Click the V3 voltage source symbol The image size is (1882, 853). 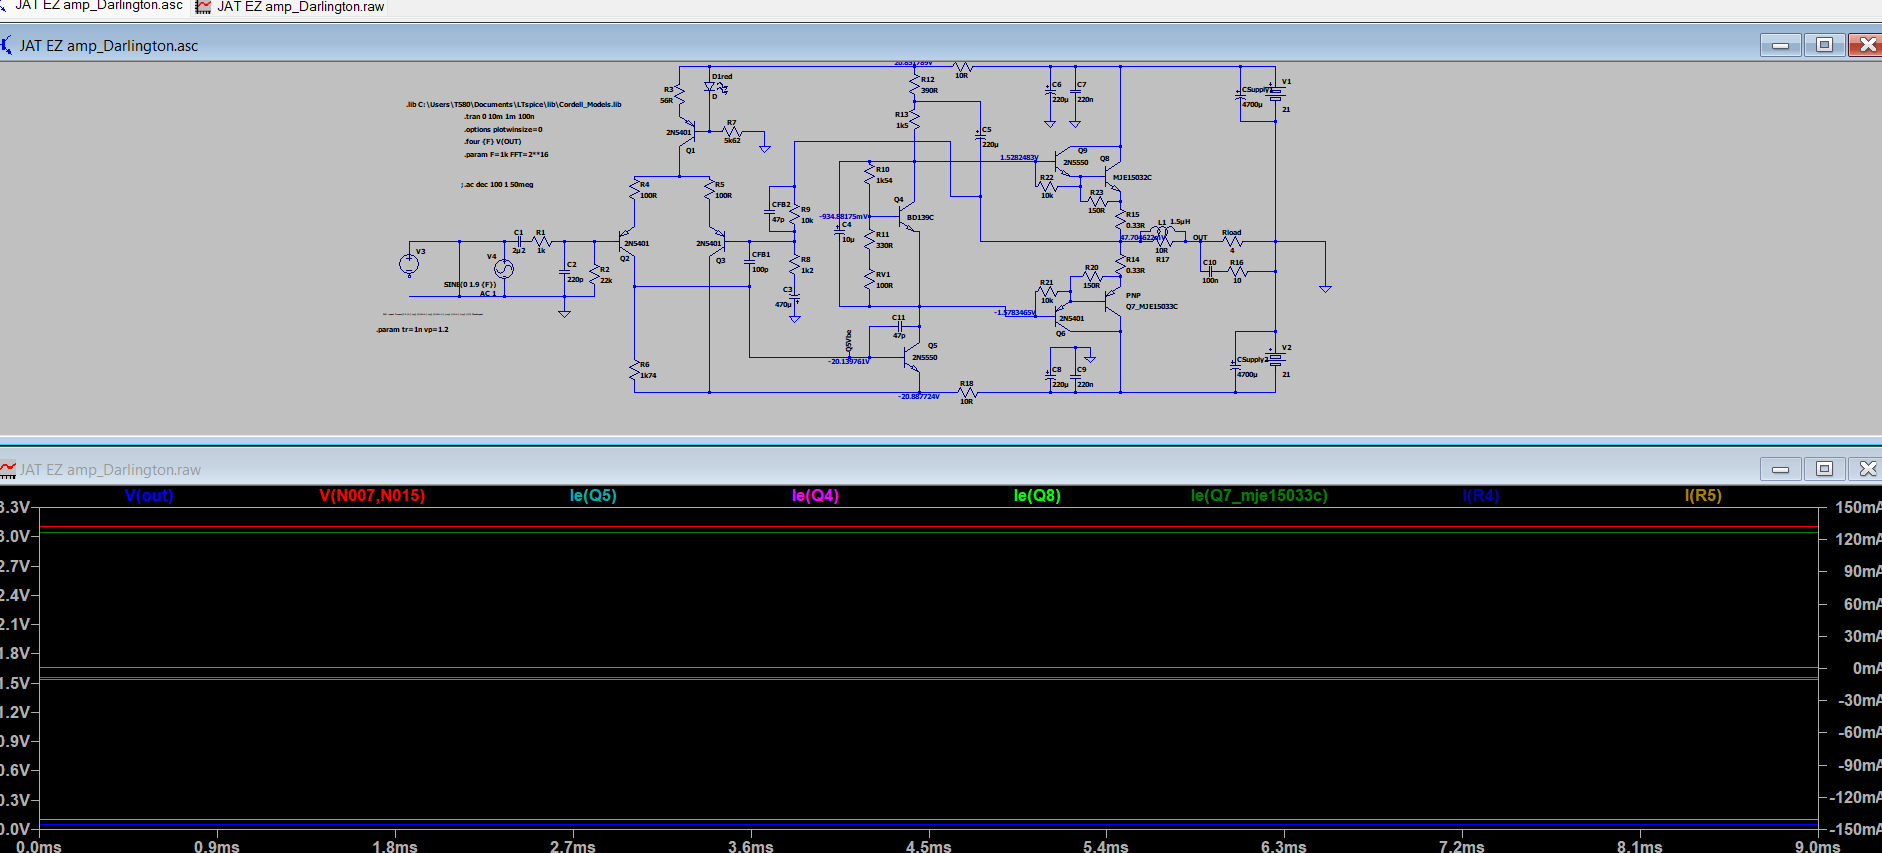pos(409,264)
